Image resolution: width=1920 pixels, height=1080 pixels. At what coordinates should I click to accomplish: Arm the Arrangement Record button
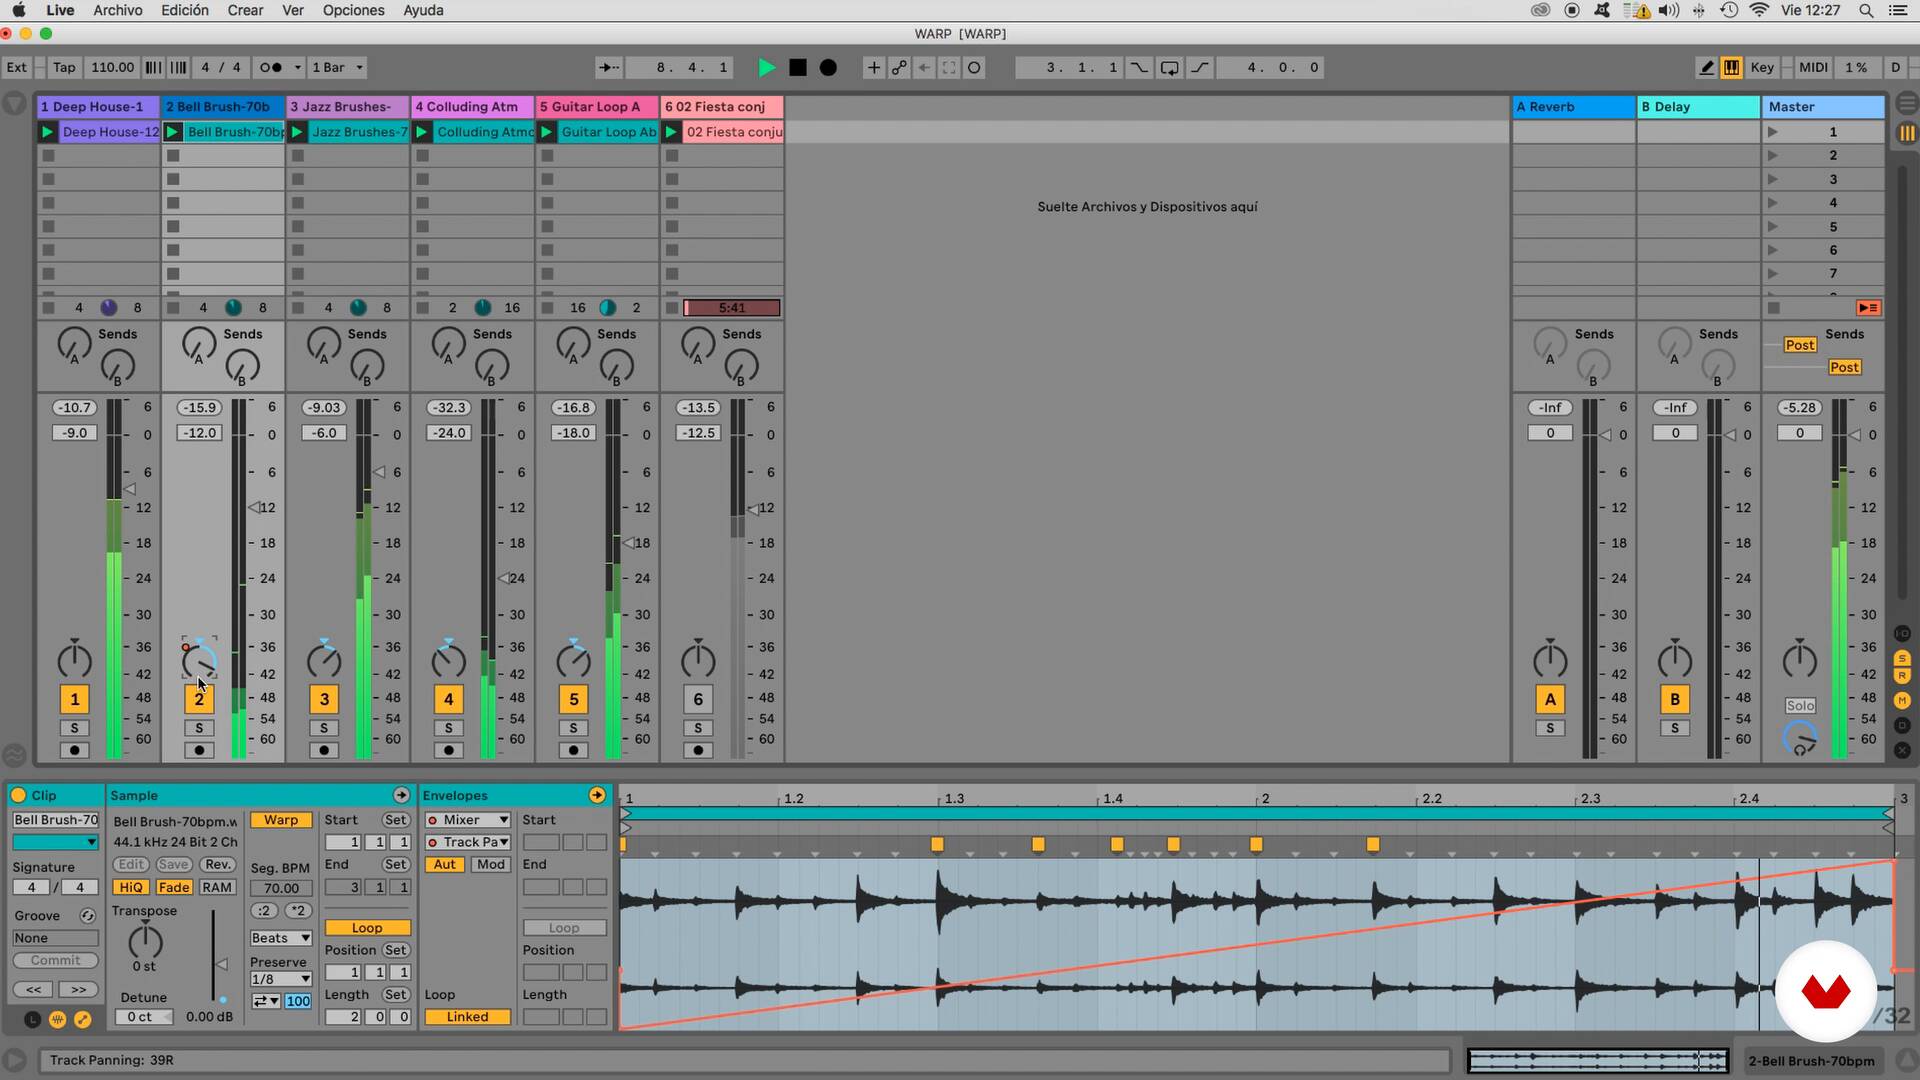point(828,67)
